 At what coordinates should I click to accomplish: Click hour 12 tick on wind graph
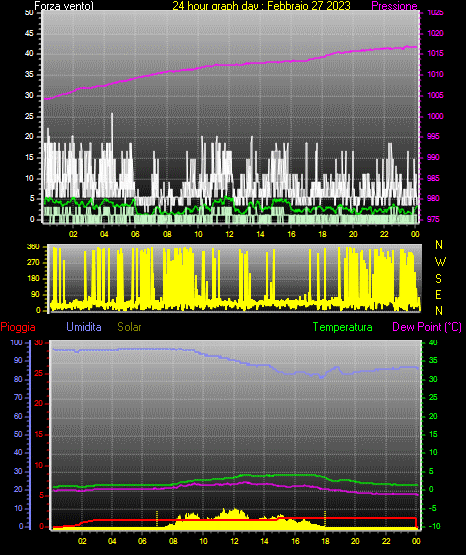[229, 234]
